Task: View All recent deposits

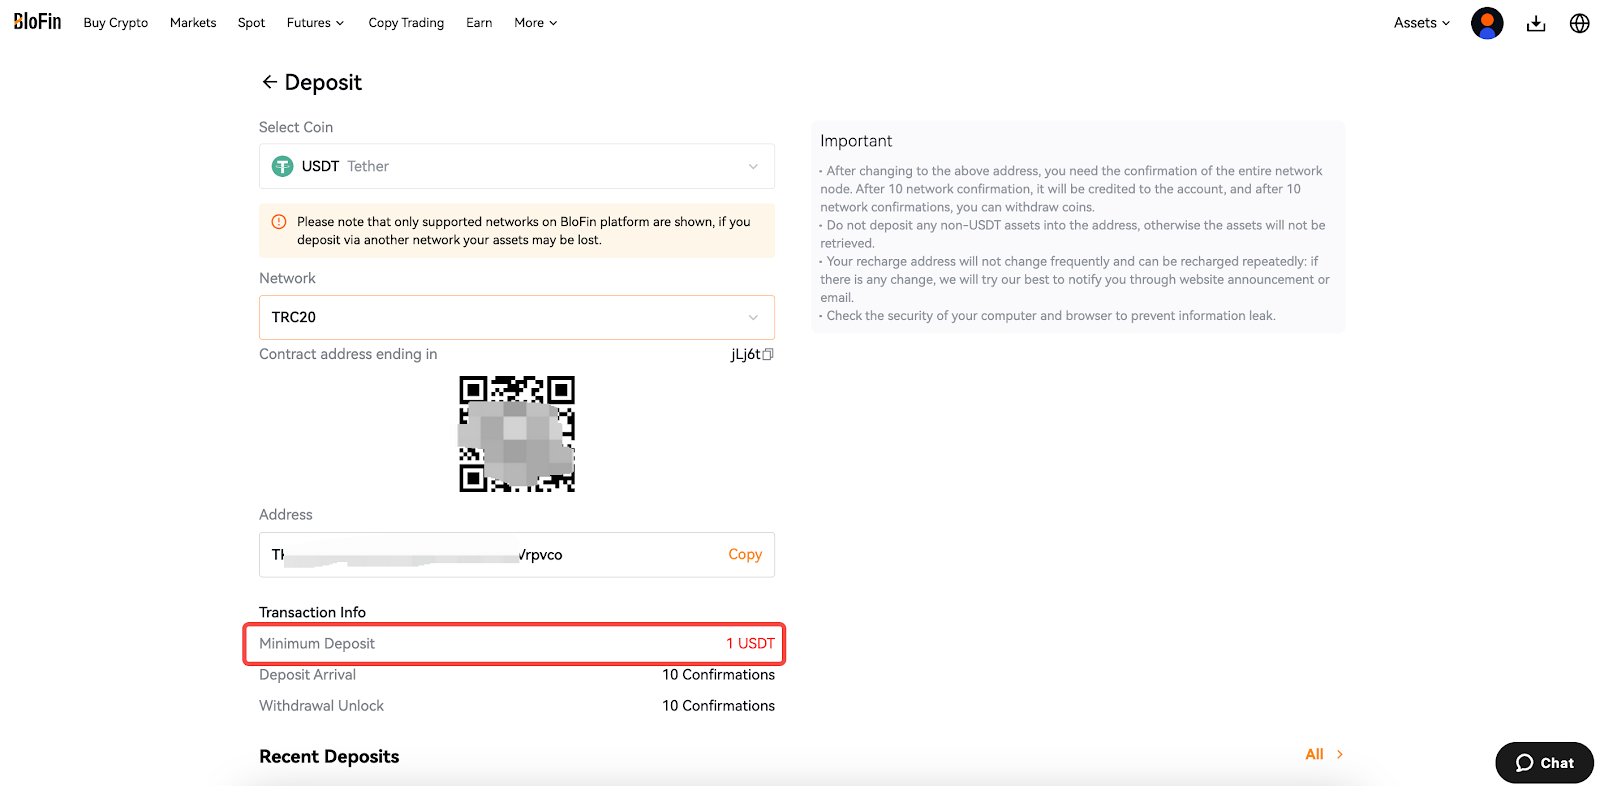Action: [1324, 754]
